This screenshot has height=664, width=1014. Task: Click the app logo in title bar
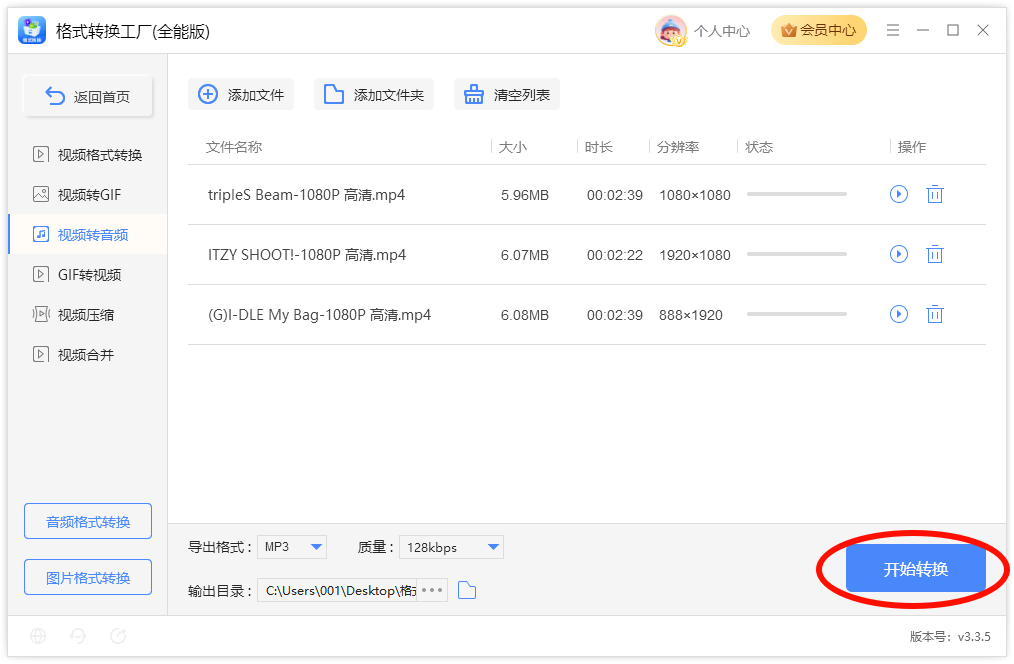(32, 30)
